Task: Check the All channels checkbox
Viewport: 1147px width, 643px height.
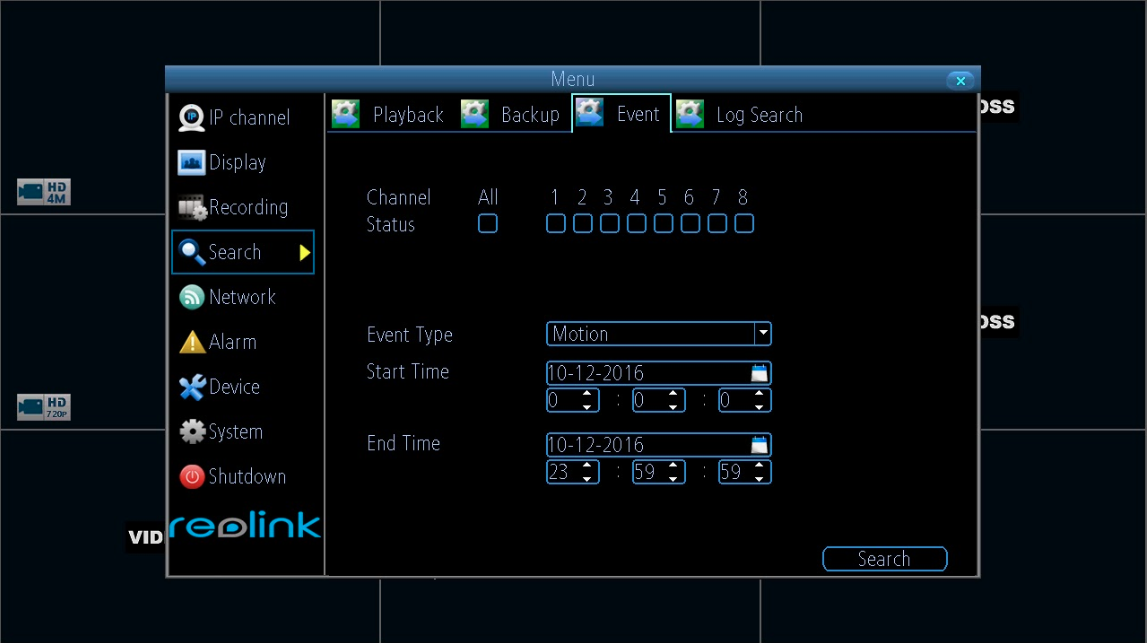Action: [487, 223]
